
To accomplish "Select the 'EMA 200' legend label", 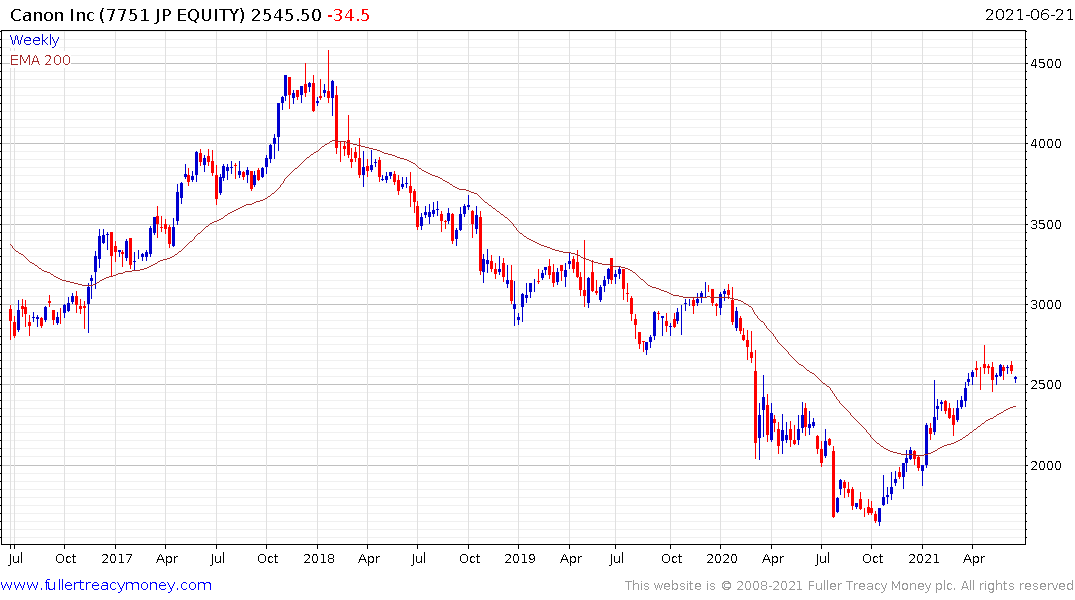I will coord(40,60).
